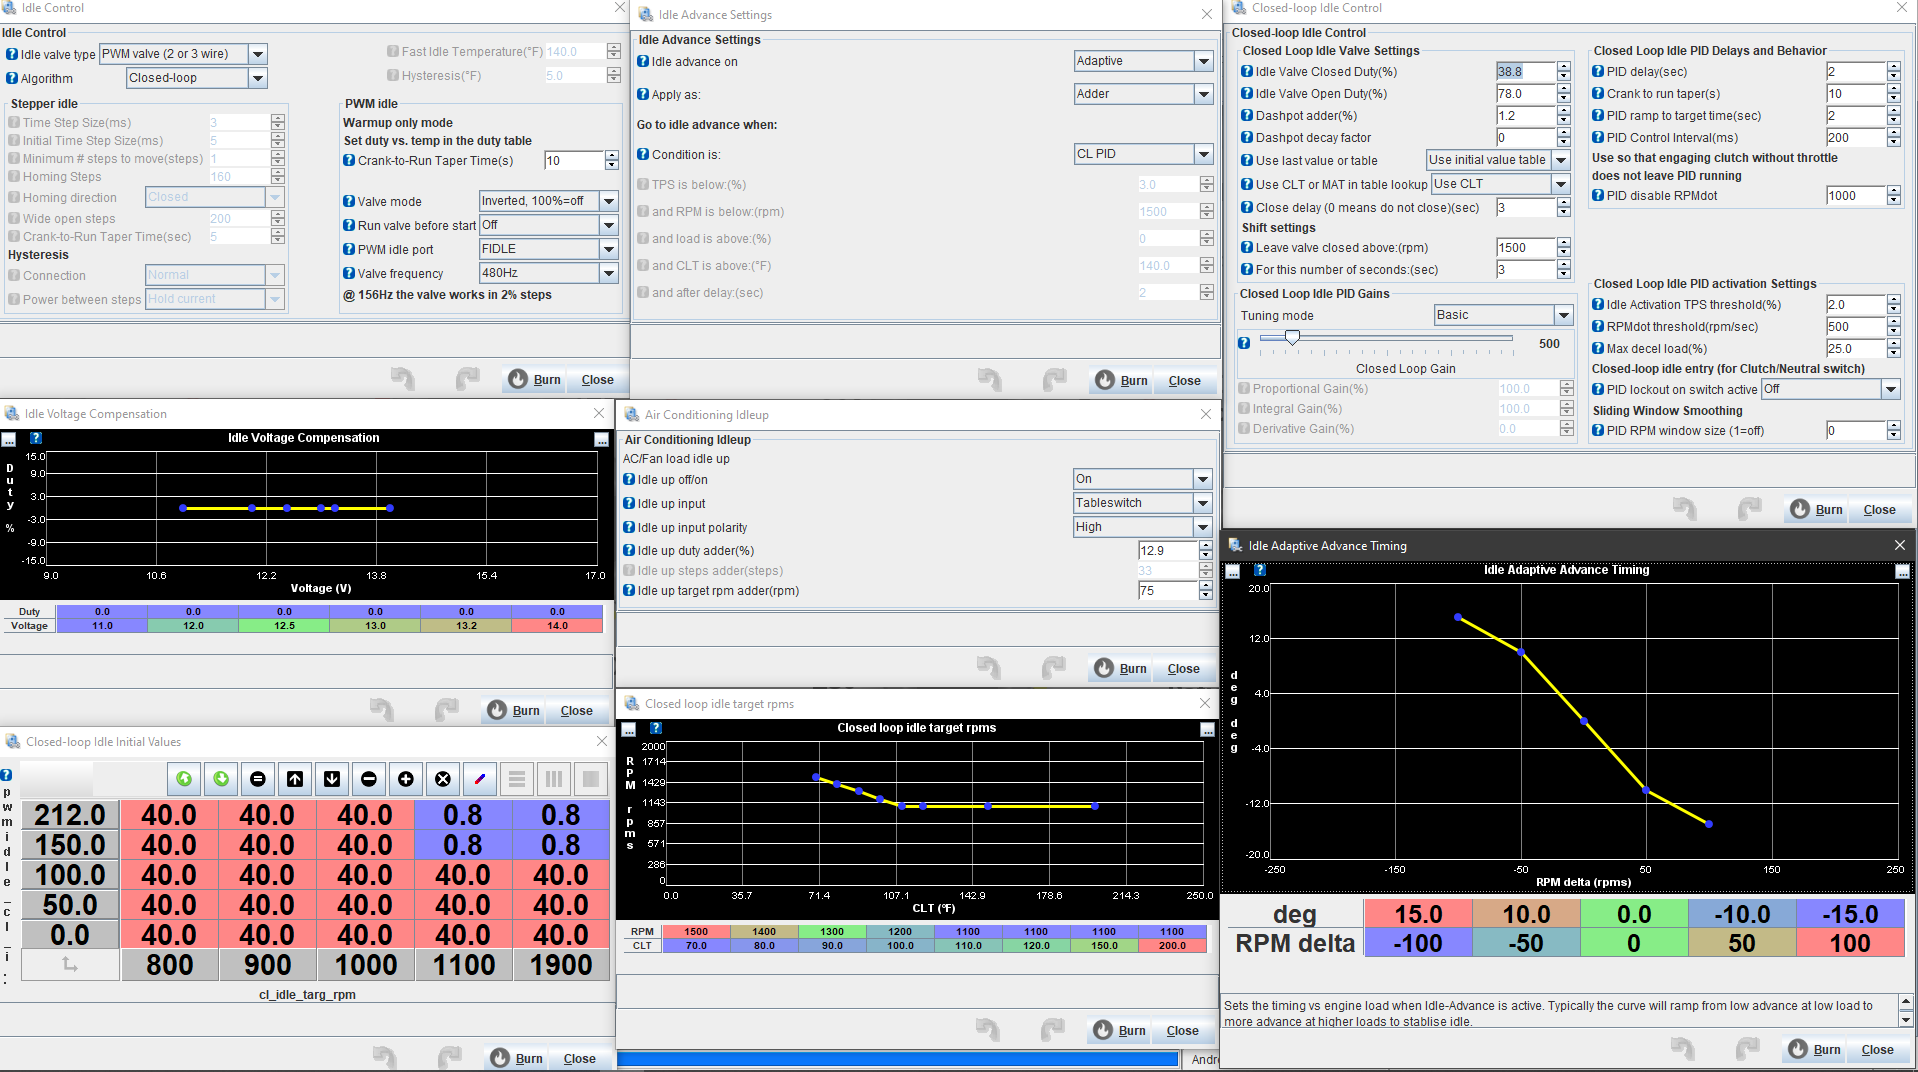The image size is (1918, 1072).
Task: Click the help icon on the Idle Voltage Compensation graph
Action: coord(36,438)
